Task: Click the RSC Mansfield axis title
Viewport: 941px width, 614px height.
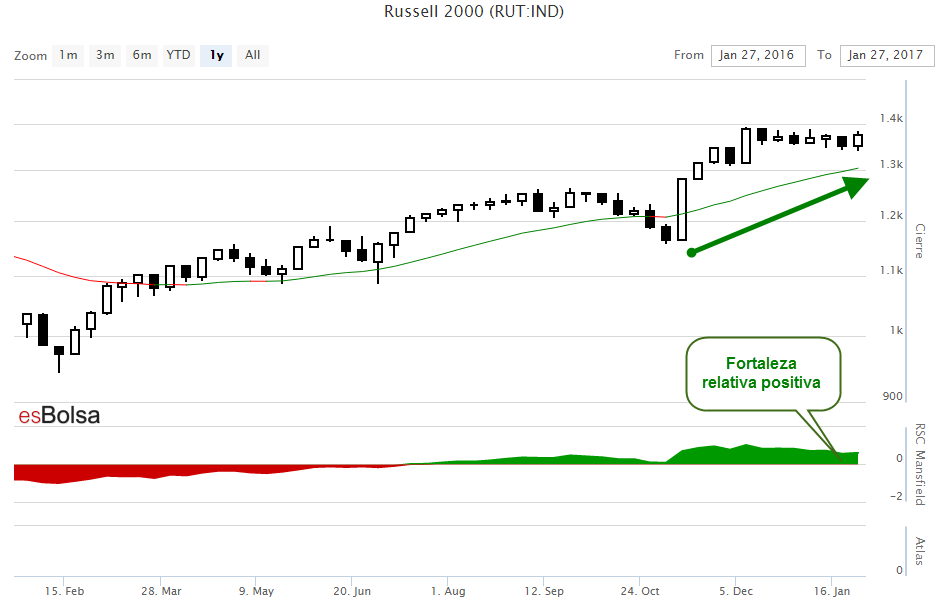Action: click(919, 465)
